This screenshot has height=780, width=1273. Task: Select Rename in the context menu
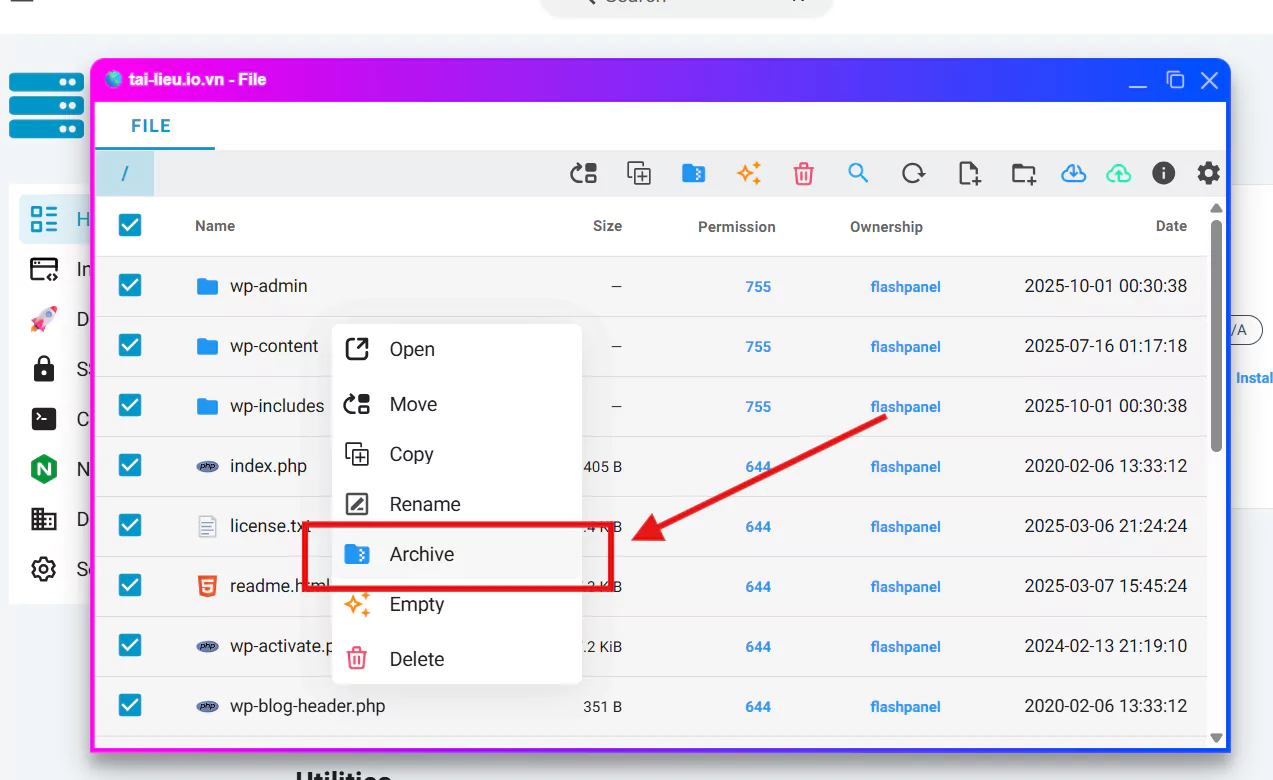coord(424,504)
